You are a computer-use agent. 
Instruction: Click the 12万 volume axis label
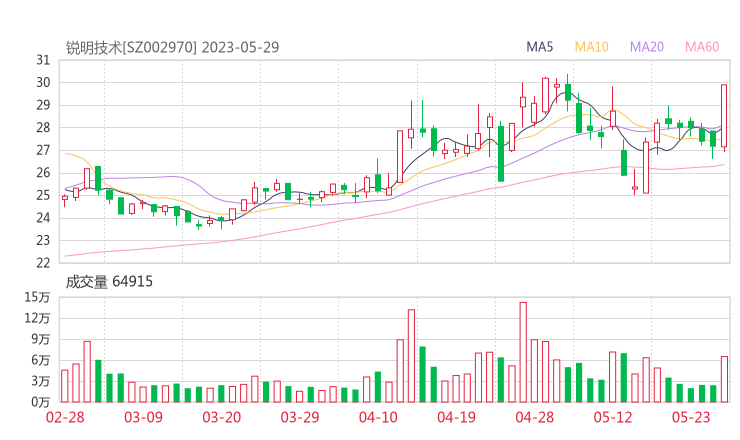pyautogui.click(x=37, y=318)
